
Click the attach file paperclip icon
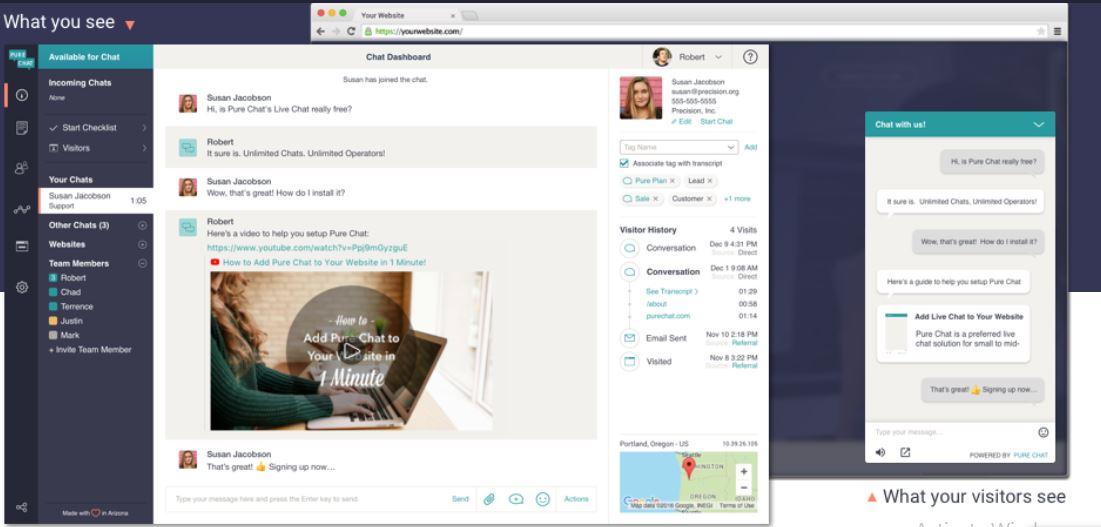pos(489,499)
